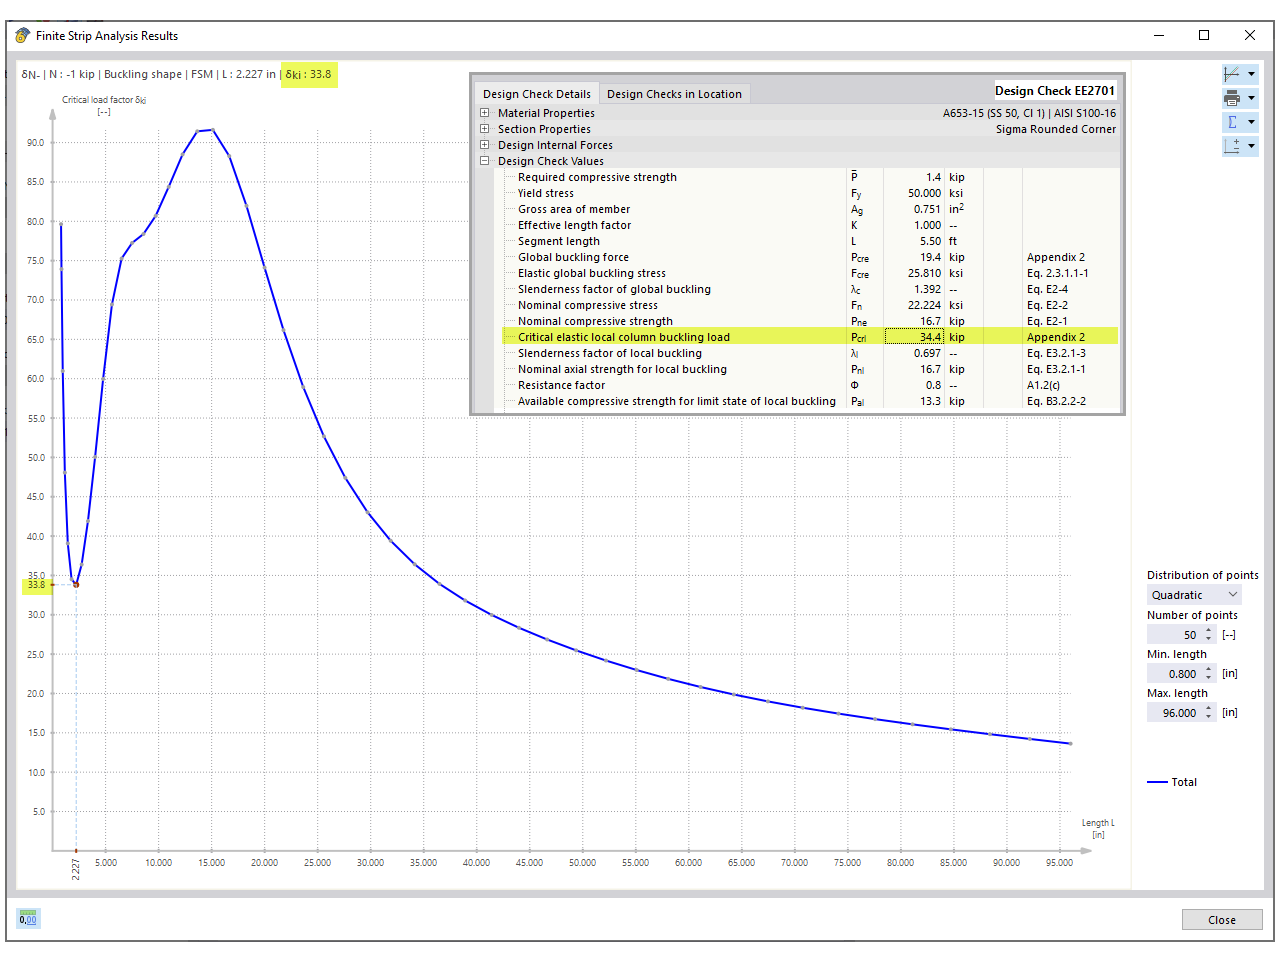Collapse the Design Check Values section

(484, 161)
